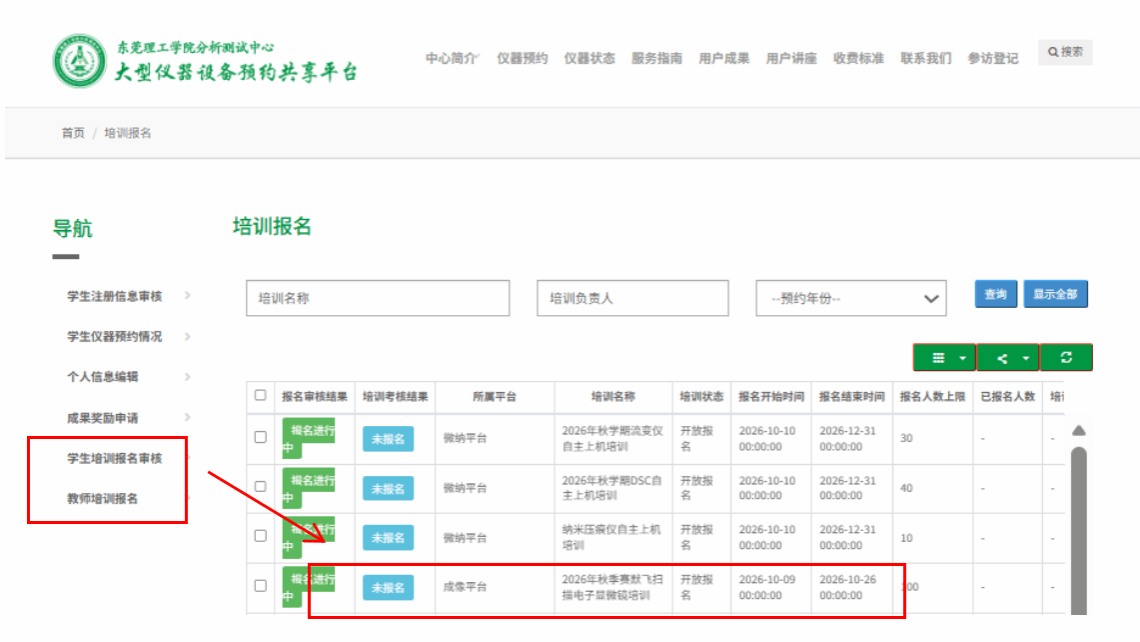Screen dimensions: 1140x642
Task: Go to 首页 breadcrumb link
Action: [x=73, y=133]
